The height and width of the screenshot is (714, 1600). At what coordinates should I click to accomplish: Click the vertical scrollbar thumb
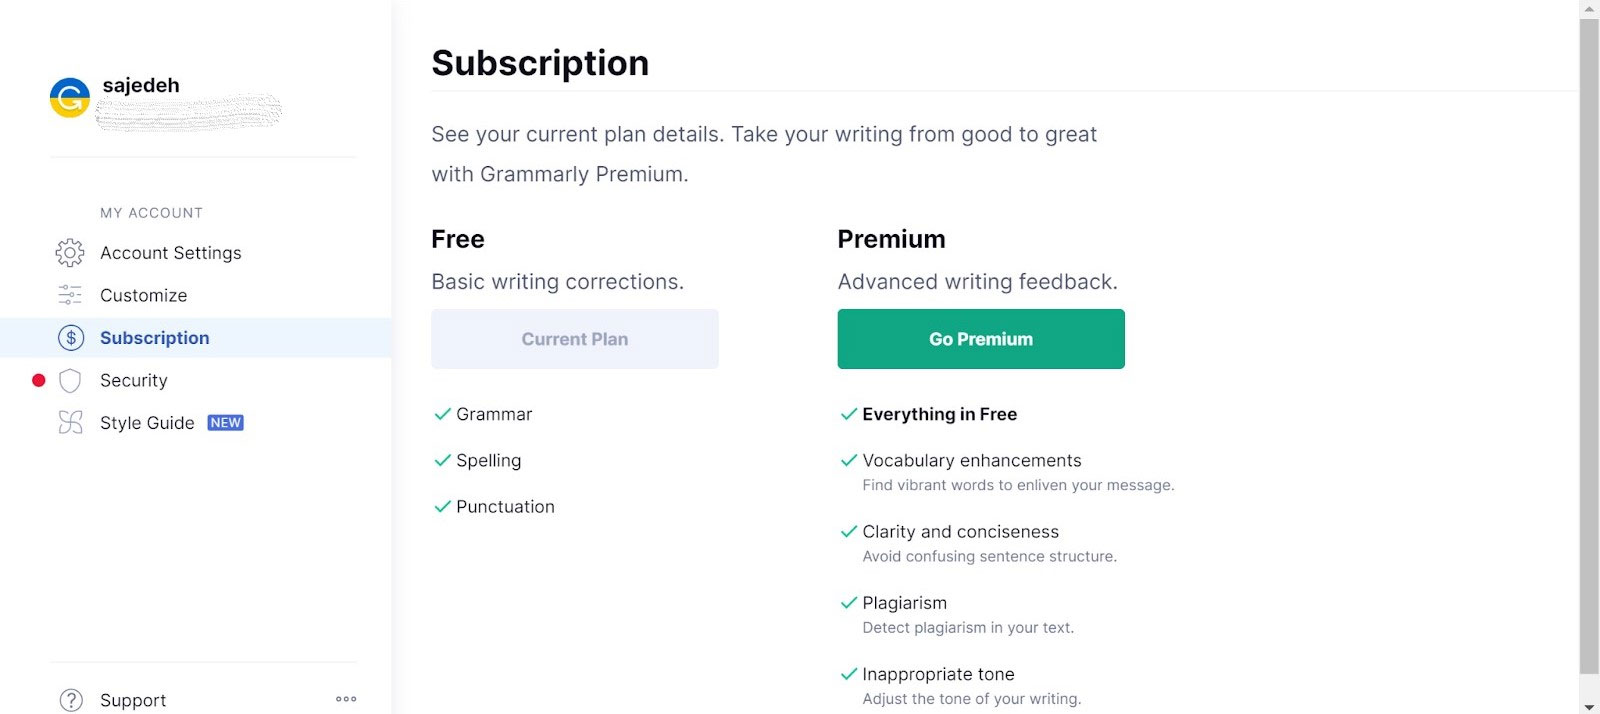click(1589, 345)
